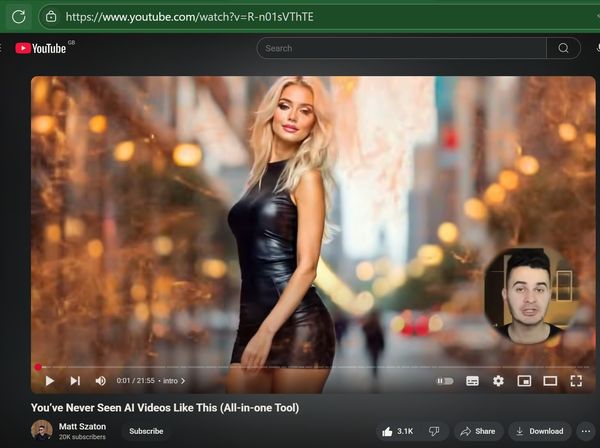Click the video title text
600x448 pixels.
tap(165, 408)
